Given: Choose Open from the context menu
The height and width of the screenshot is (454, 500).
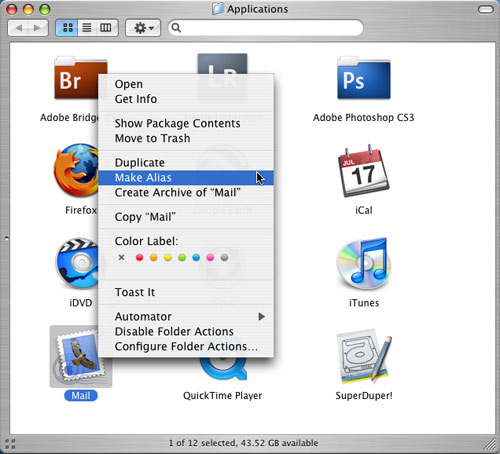Looking at the screenshot, I should click(x=186, y=84).
